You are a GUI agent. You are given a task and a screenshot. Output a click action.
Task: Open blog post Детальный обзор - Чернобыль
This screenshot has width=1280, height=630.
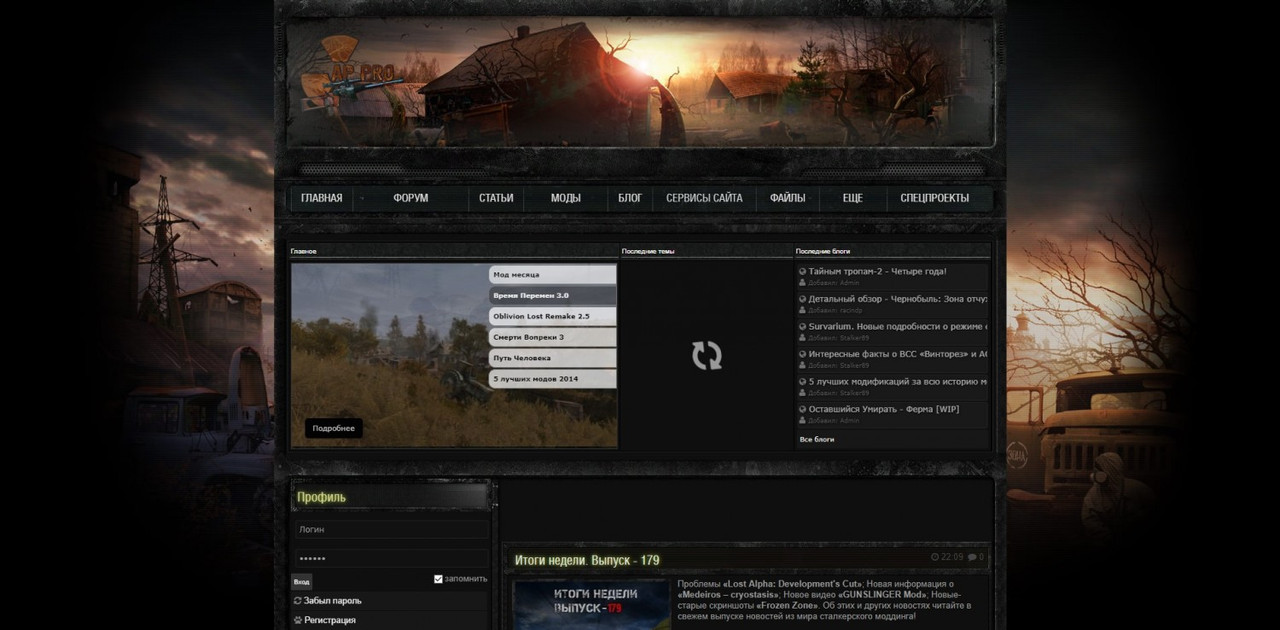tap(898, 298)
